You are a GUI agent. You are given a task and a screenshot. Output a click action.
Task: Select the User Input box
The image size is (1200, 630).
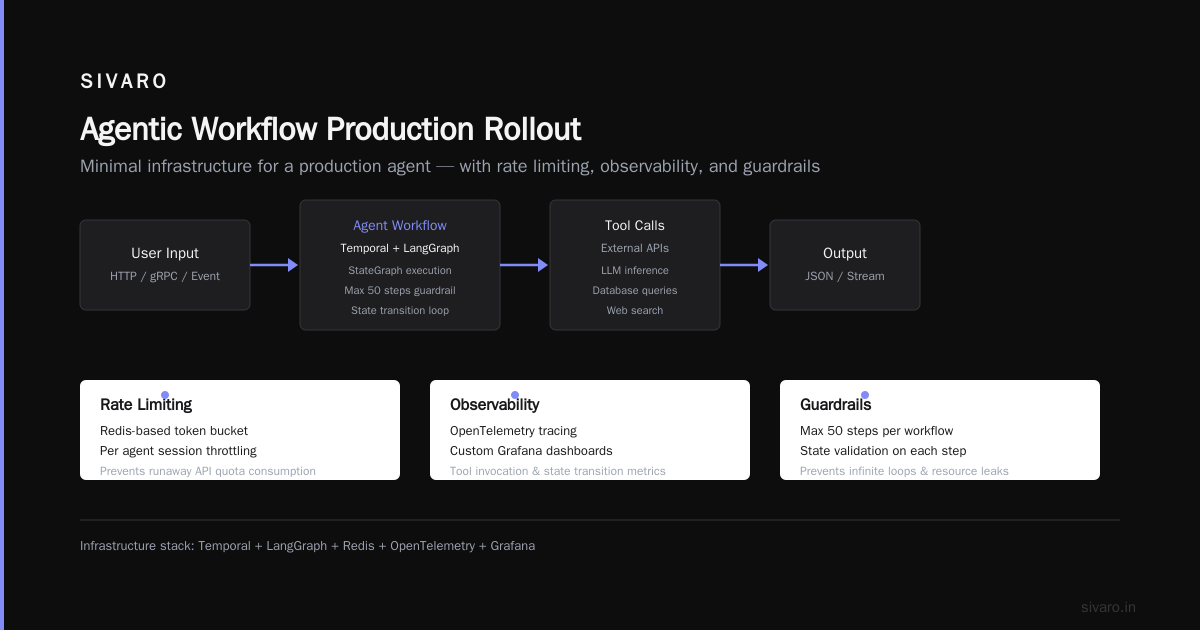pyautogui.click(x=165, y=265)
